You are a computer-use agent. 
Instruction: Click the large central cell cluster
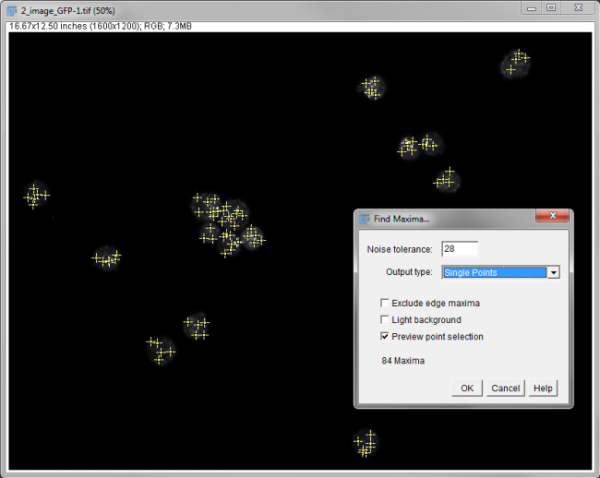[x=226, y=223]
